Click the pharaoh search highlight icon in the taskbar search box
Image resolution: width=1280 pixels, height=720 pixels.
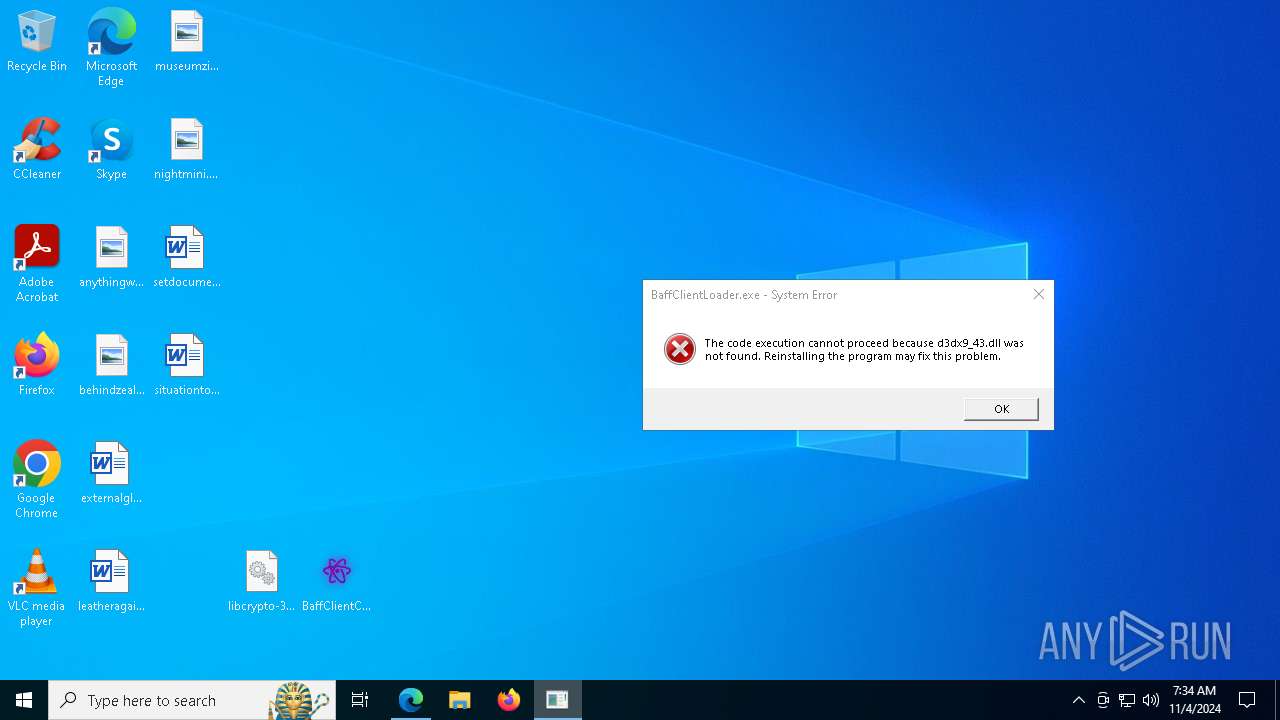[300, 700]
